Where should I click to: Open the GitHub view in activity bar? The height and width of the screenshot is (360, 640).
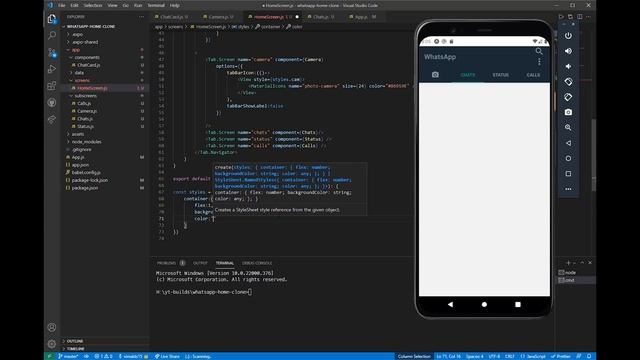tap(52, 102)
